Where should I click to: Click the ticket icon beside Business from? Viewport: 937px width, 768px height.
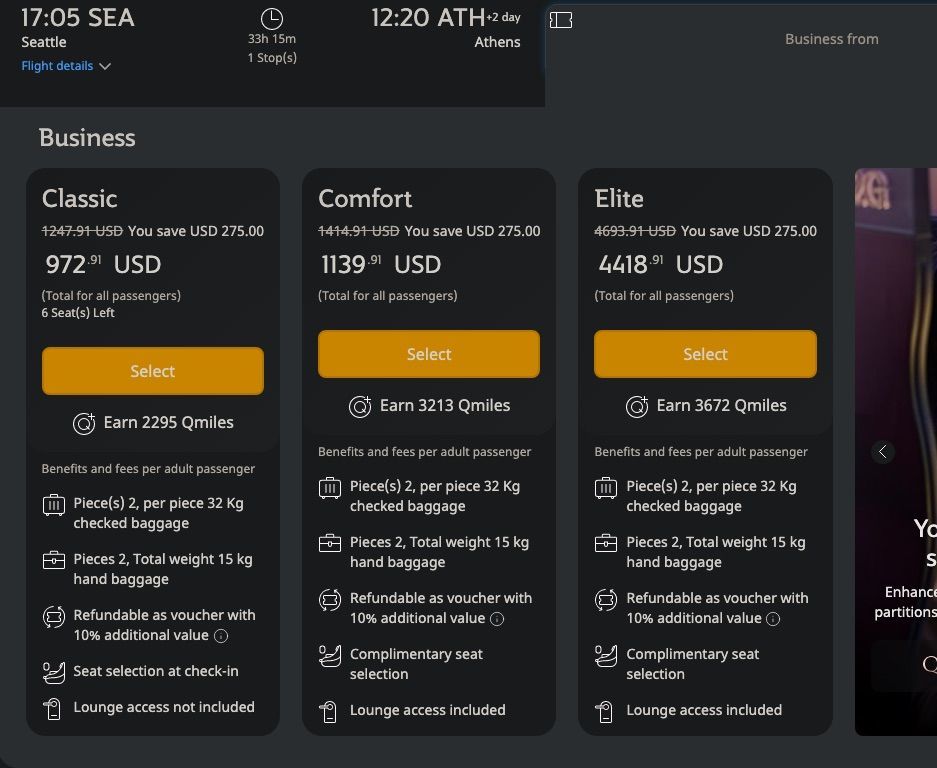[x=561, y=20]
